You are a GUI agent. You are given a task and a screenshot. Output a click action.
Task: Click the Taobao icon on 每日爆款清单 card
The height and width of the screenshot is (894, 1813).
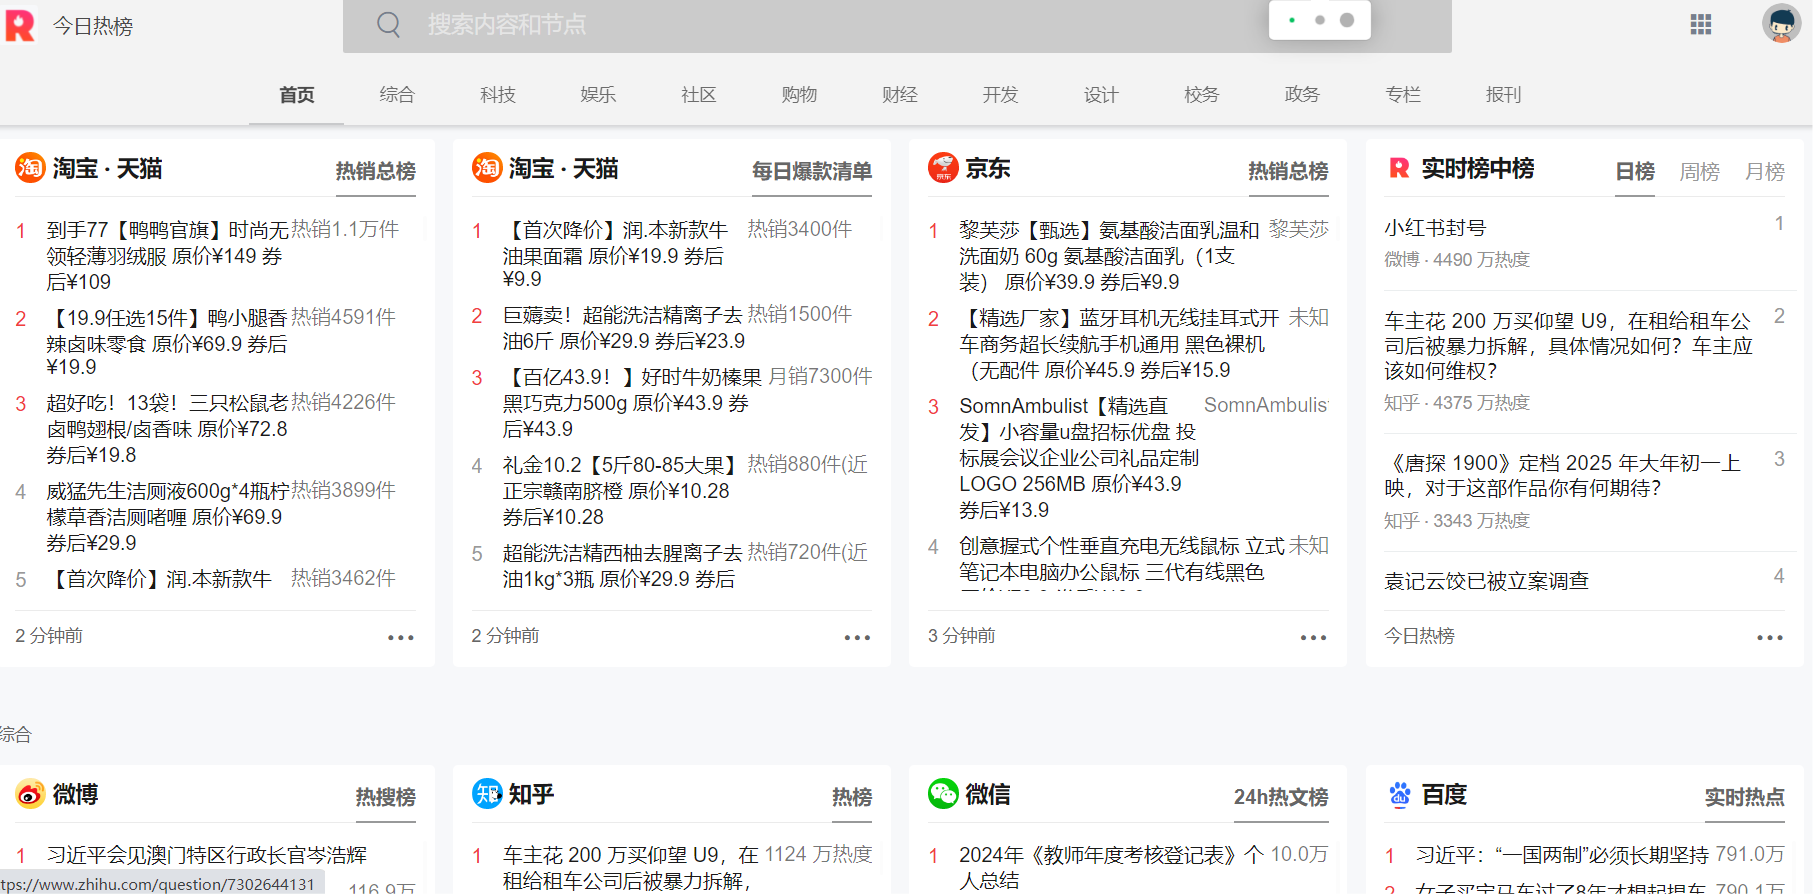coord(487,168)
